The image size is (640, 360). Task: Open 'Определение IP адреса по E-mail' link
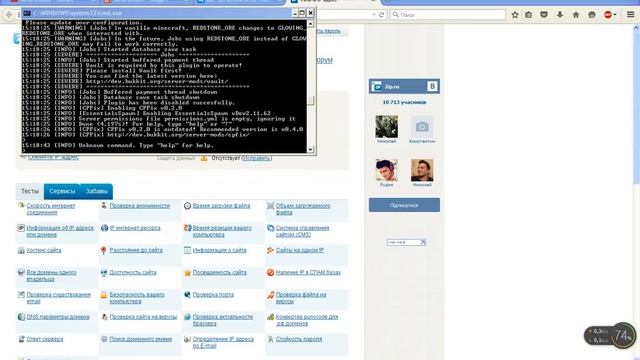point(223,342)
